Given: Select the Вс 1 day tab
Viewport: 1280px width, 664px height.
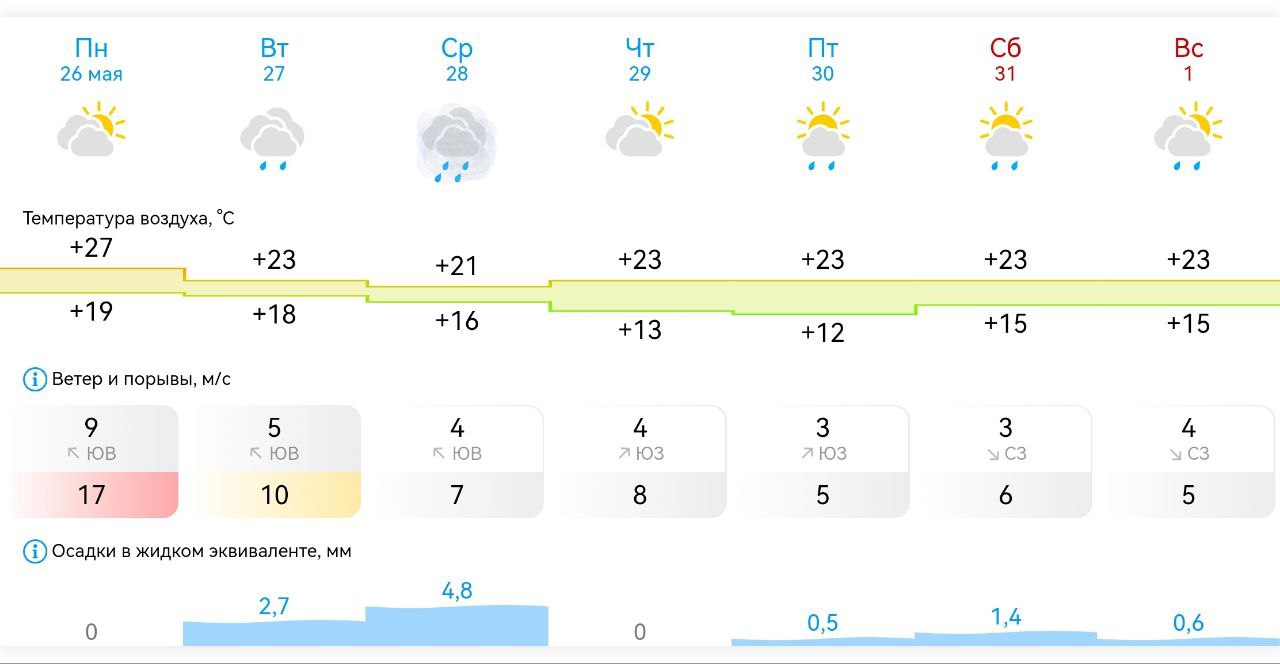Looking at the screenshot, I should [x=1188, y=60].
